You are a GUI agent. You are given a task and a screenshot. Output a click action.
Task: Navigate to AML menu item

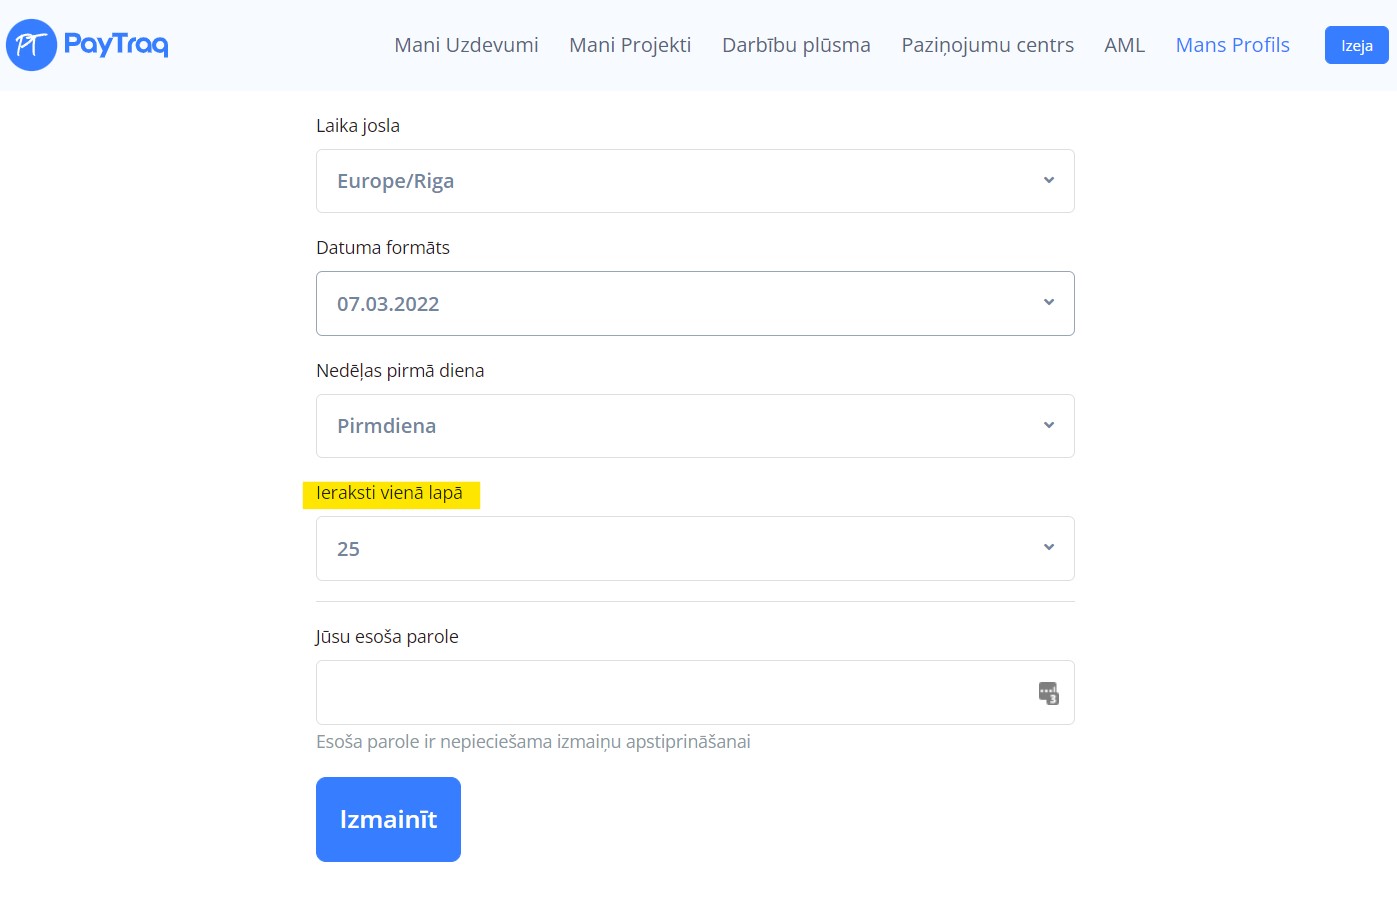(1124, 45)
